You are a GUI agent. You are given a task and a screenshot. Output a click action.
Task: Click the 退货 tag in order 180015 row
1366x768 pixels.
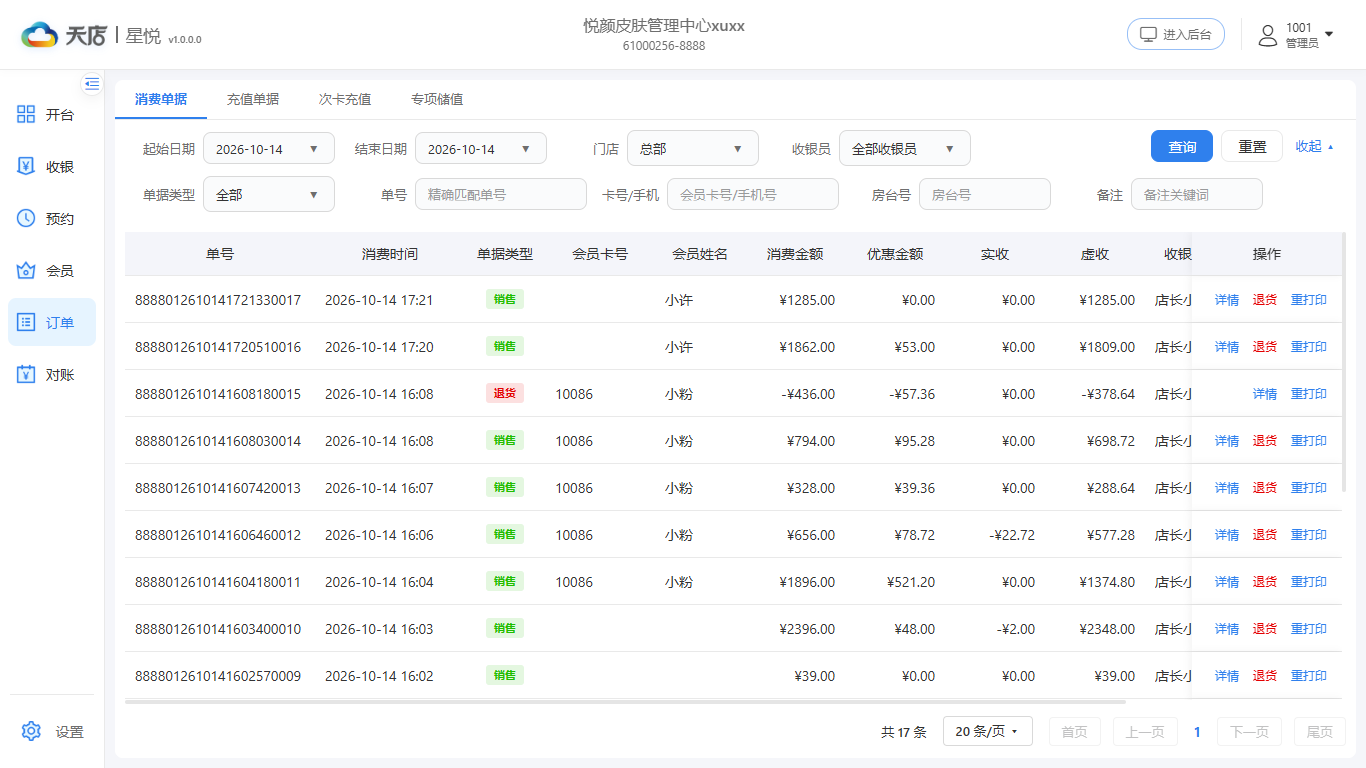click(505, 393)
